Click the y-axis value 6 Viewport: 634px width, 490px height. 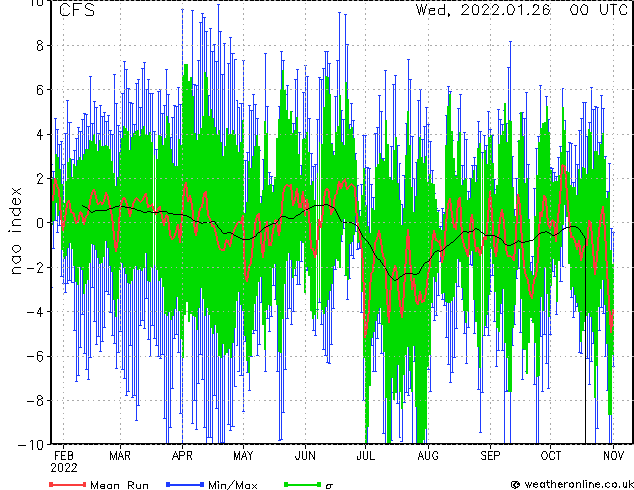pos(40,90)
